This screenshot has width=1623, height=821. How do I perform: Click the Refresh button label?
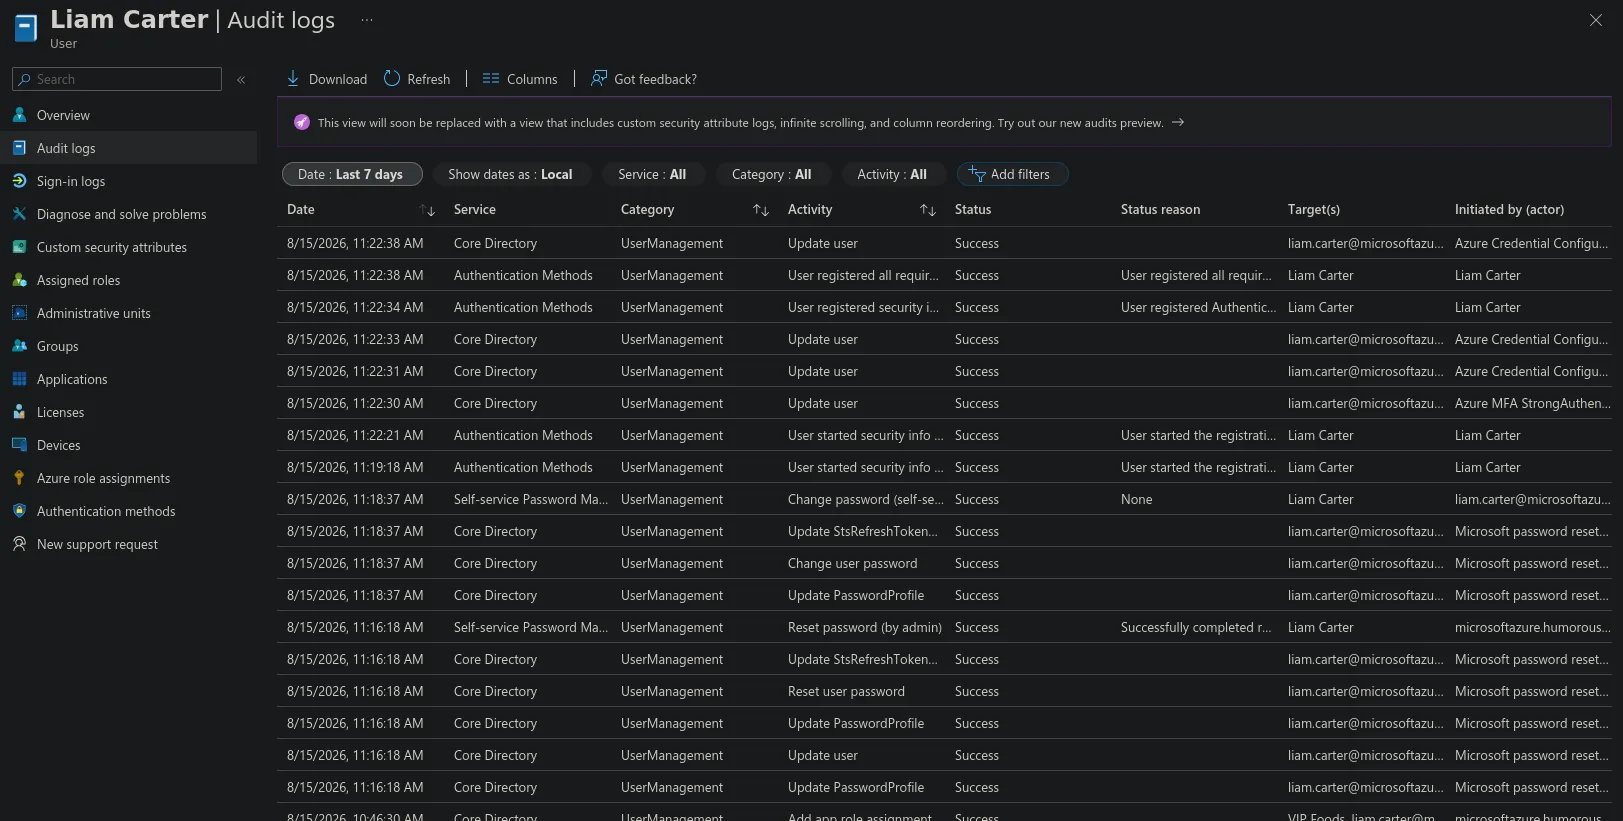[428, 79]
